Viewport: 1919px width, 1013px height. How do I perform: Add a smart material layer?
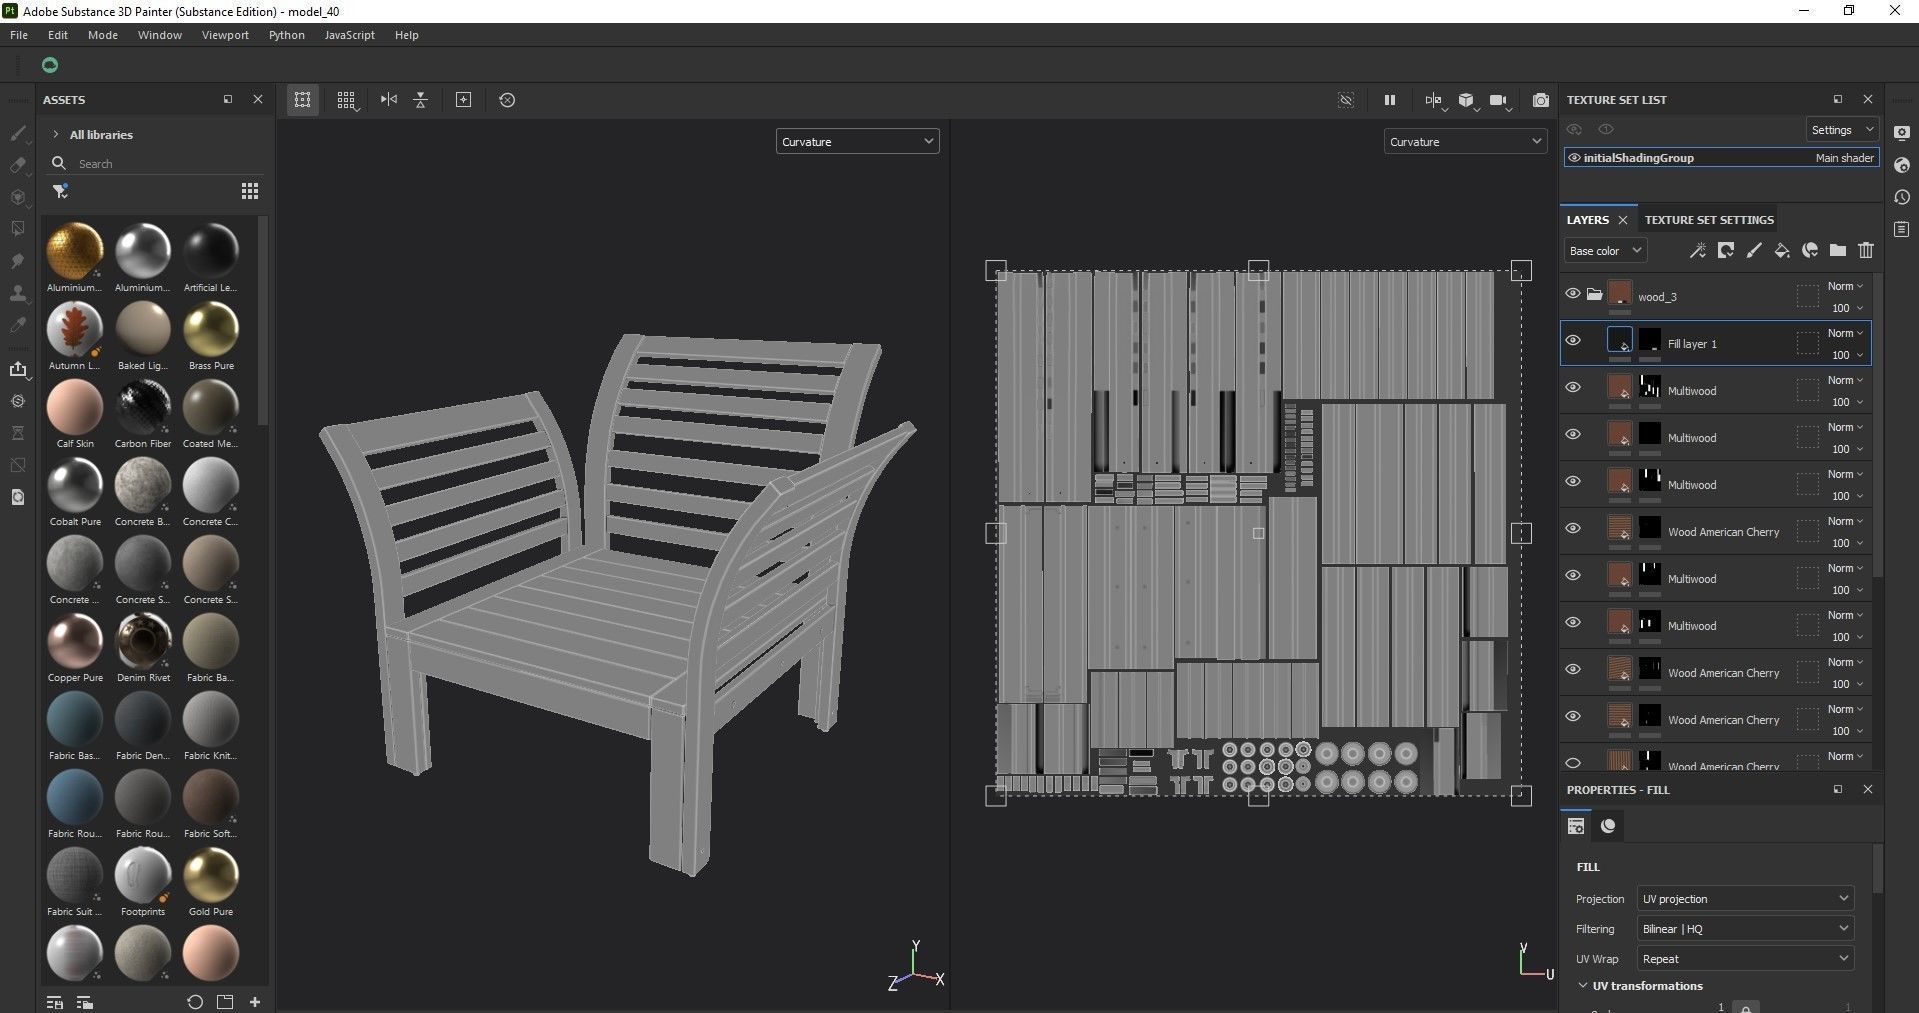point(1810,251)
